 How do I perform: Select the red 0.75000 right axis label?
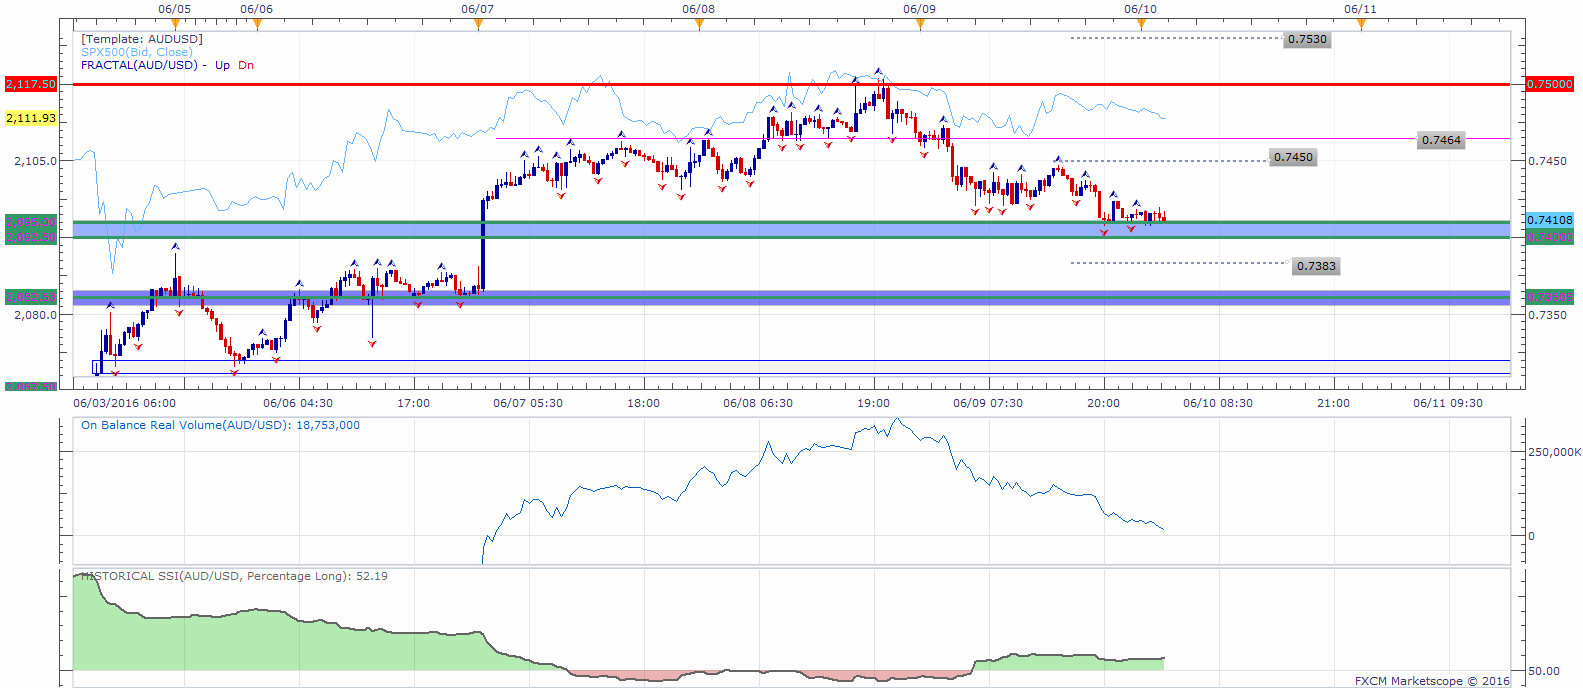click(x=1550, y=84)
